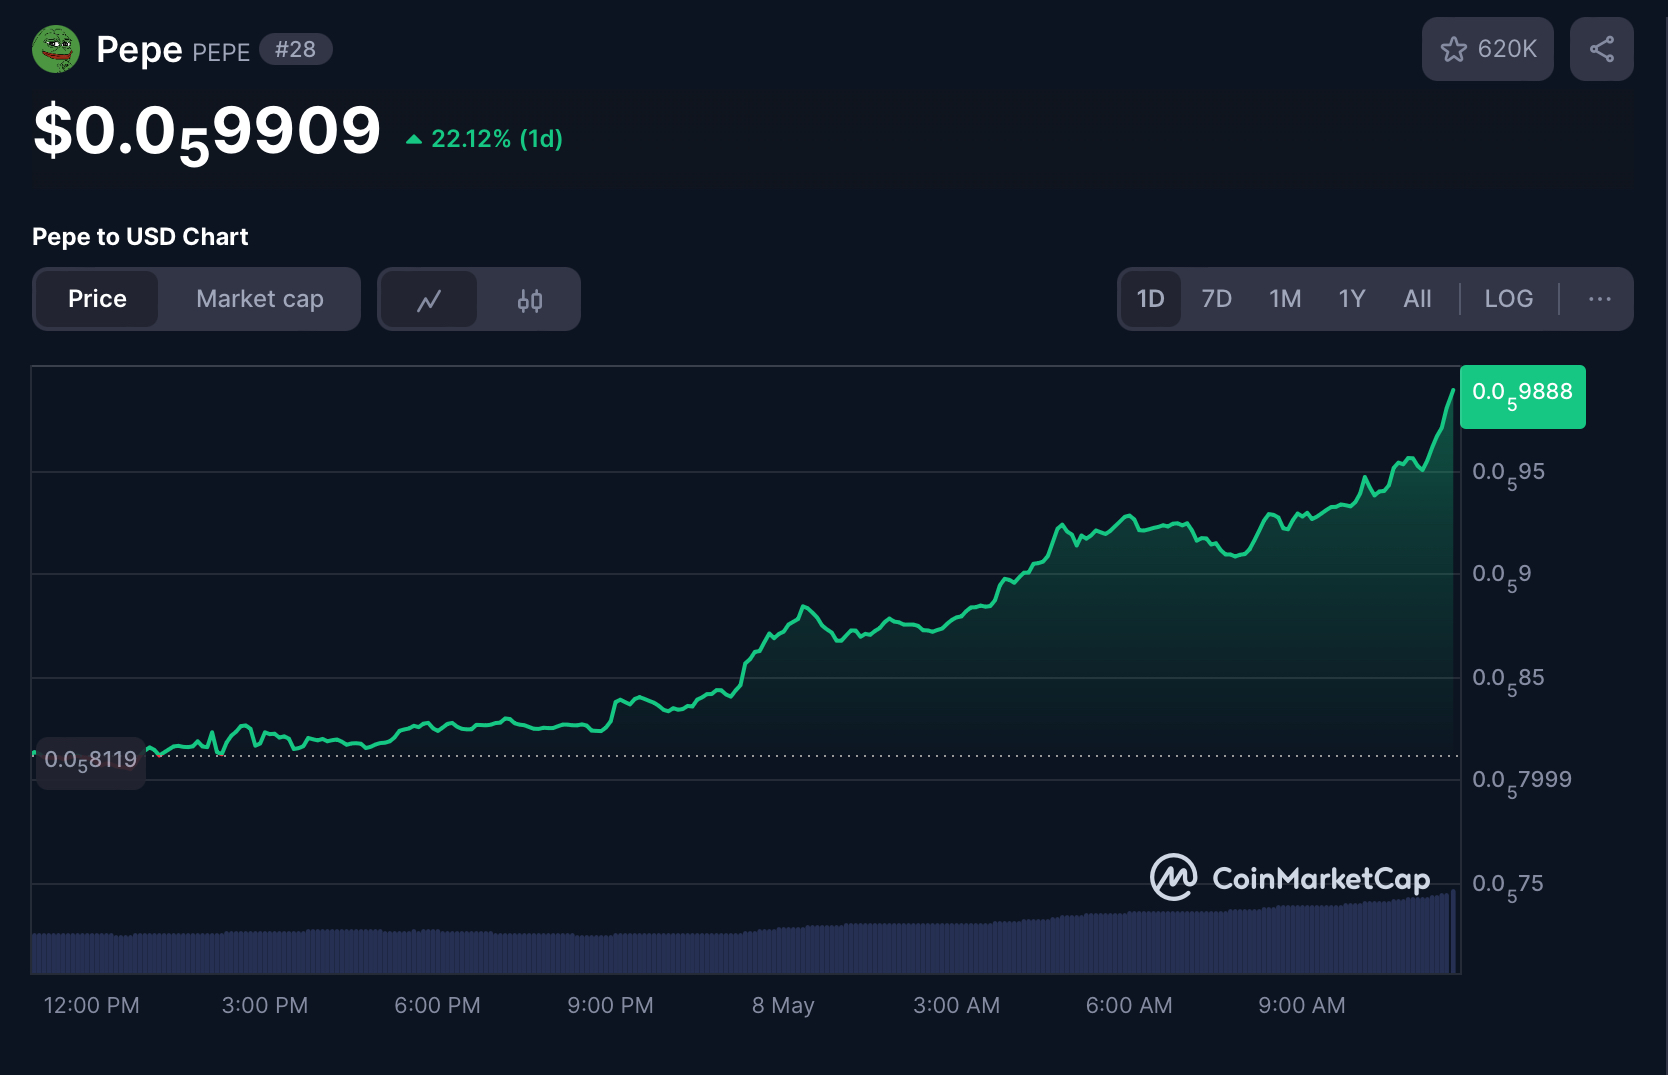Viewport: 1668px width, 1075px height.
Task: Click the 0.0₅9 y-axis label
Action: [1501, 576]
